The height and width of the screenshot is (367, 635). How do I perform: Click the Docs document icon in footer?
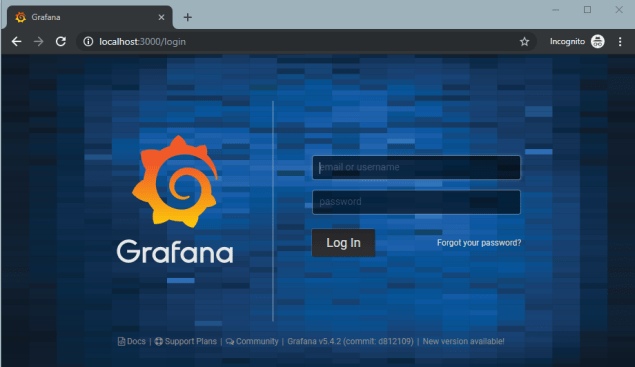121,341
